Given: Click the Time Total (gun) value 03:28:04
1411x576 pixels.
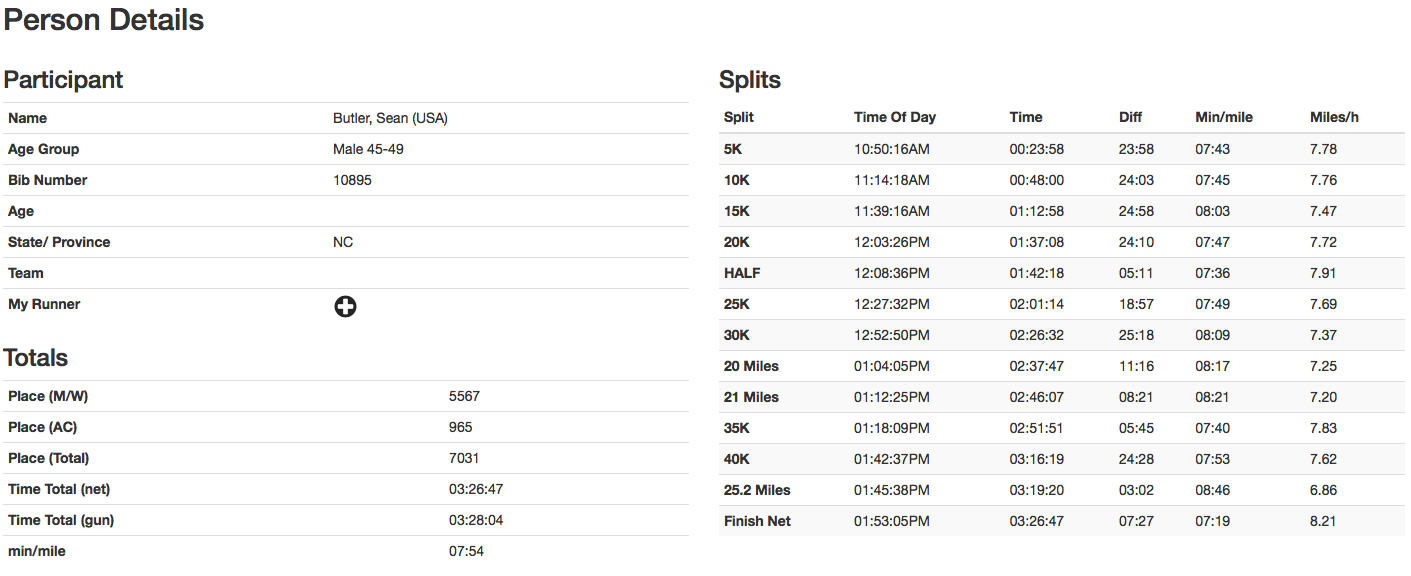Looking at the screenshot, I should coord(474,520).
